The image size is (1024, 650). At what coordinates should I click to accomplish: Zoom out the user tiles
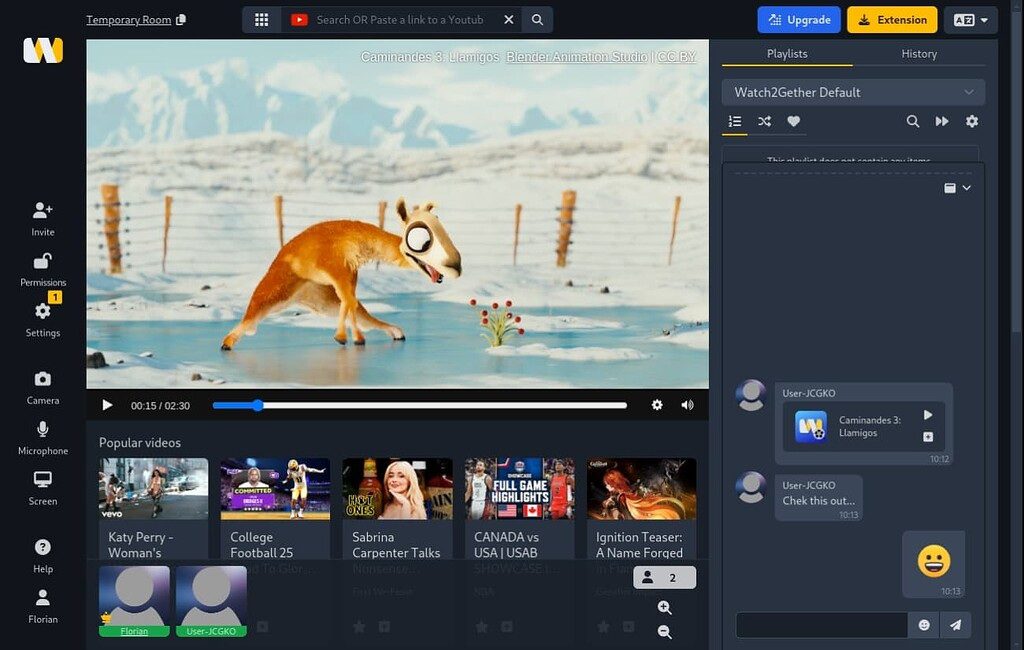pyautogui.click(x=664, y=632)
